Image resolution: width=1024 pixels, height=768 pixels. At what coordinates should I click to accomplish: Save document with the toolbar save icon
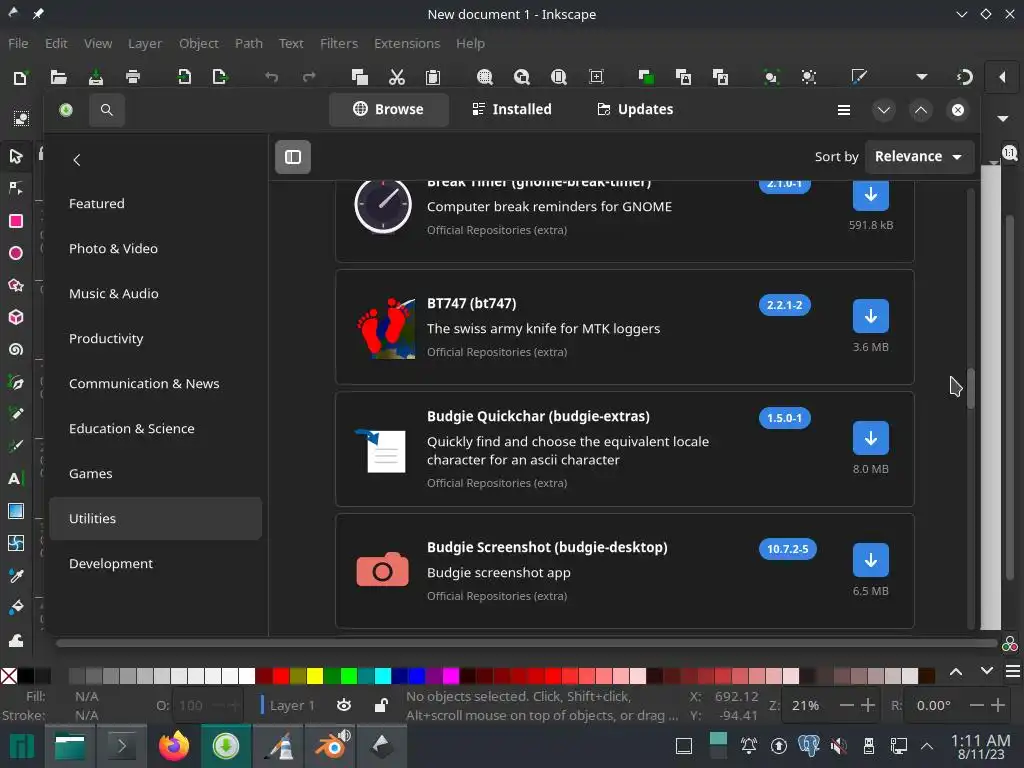point(96,77)
